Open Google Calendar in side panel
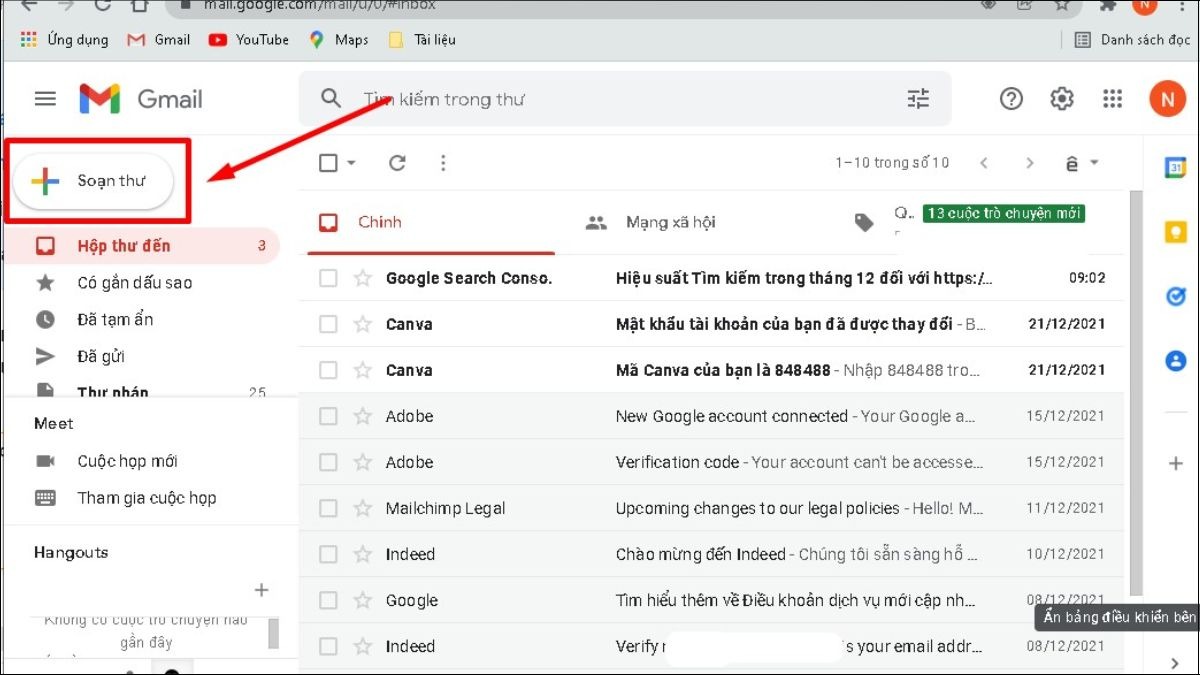This screenshot has height=675, width=1200. [1175, 168]
